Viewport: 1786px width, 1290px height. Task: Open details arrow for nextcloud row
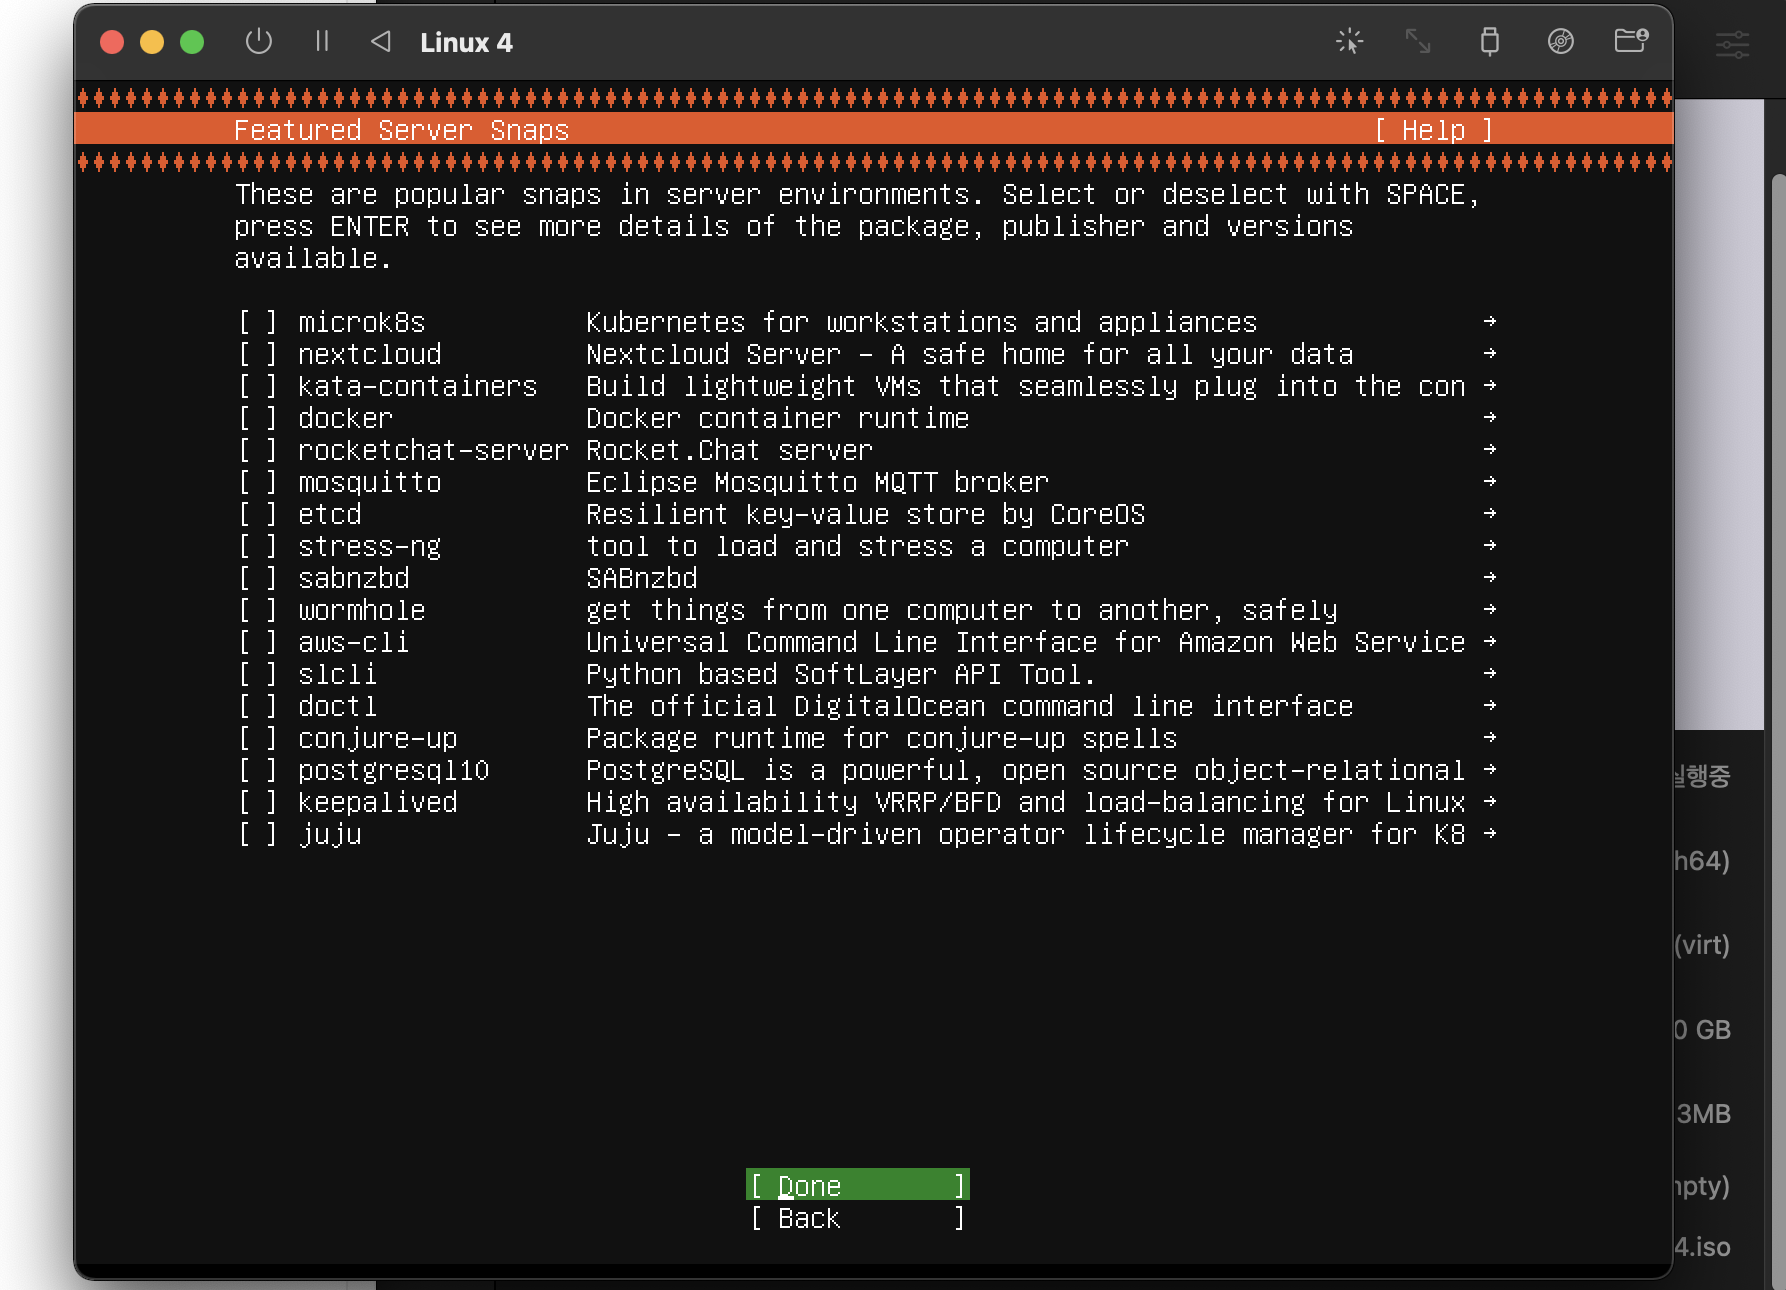[x=1490, y=353]
